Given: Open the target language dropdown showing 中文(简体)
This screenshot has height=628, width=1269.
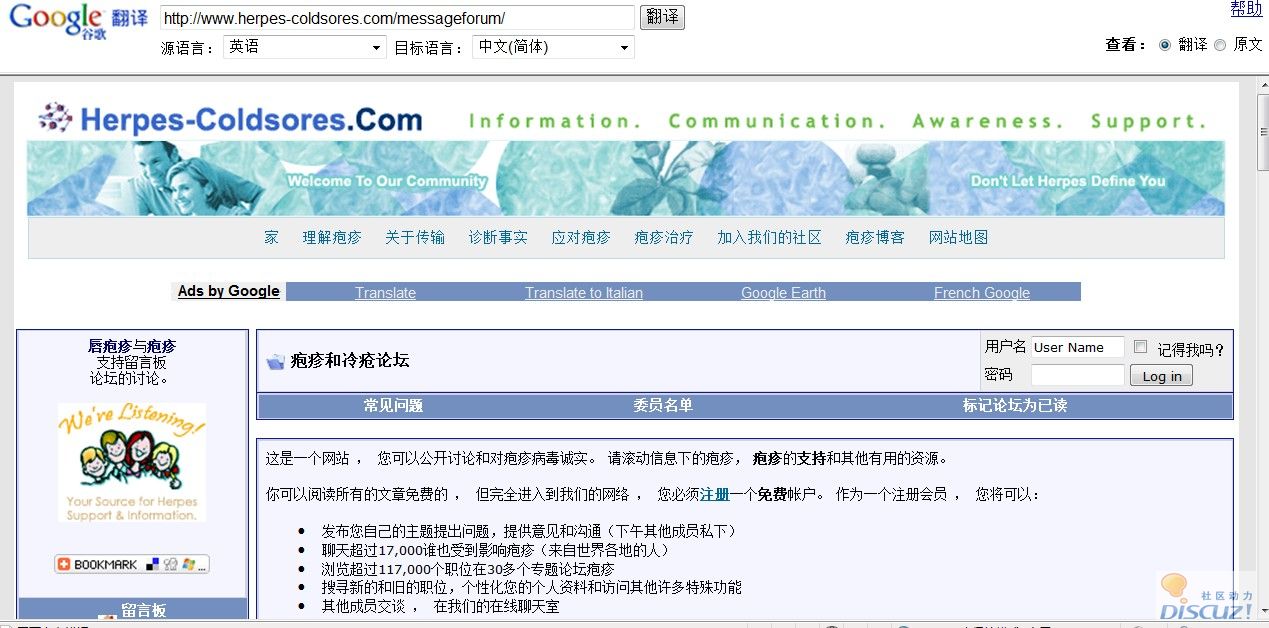Looking at the screenshot, I should pos(553,47).
